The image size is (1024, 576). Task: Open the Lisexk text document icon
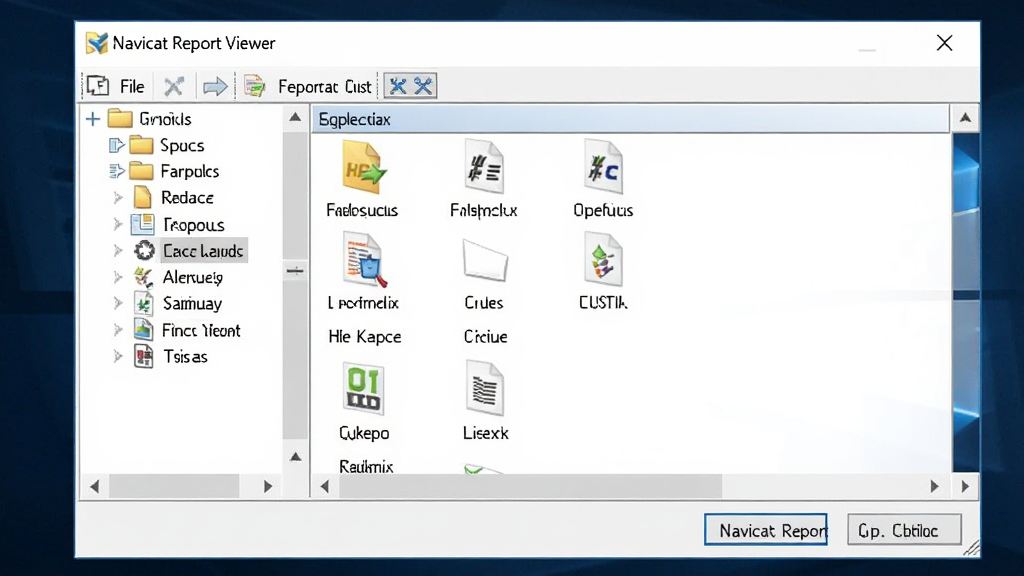[x=485, y=389]
